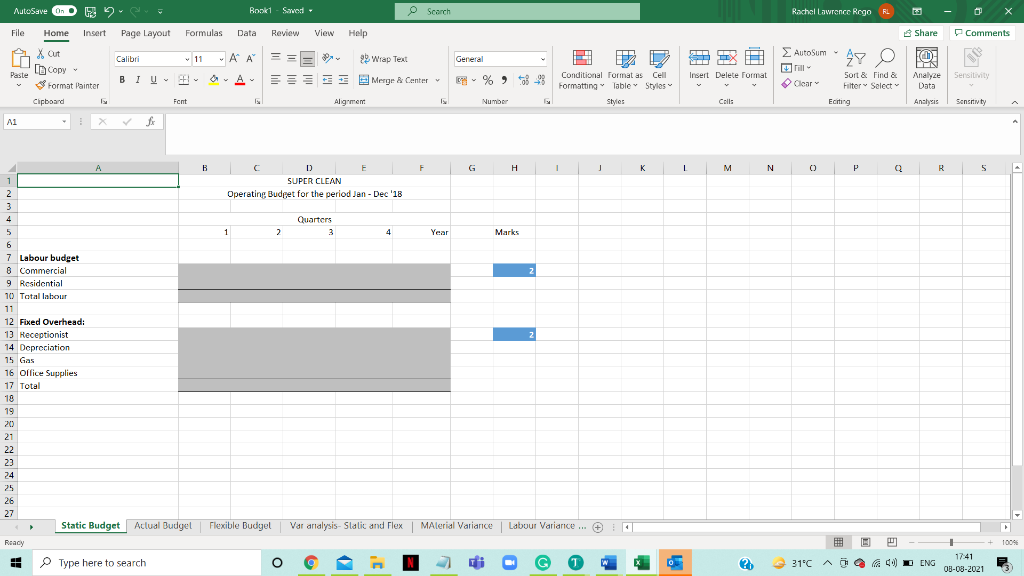Increase the indent
Screen dimensions: 1024x576
pos(344,80)
